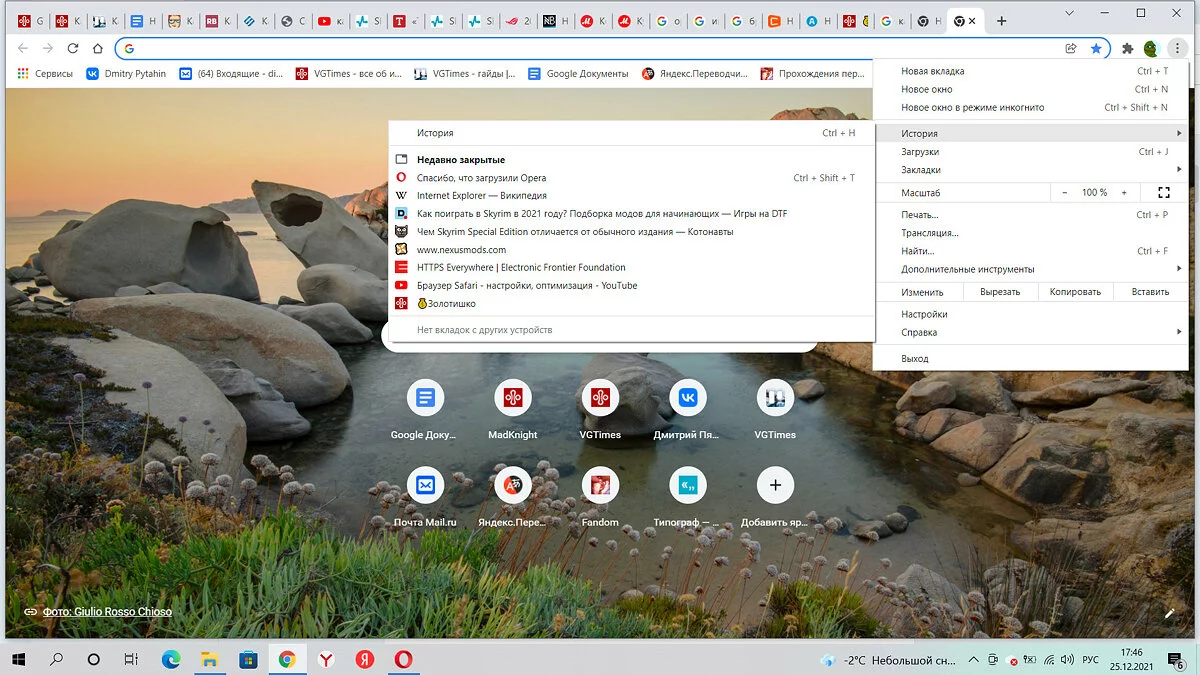Click the fullscreen icon beside zoom level
The height and width of the screenshot is (675, 1200).
pos(1163,192)
